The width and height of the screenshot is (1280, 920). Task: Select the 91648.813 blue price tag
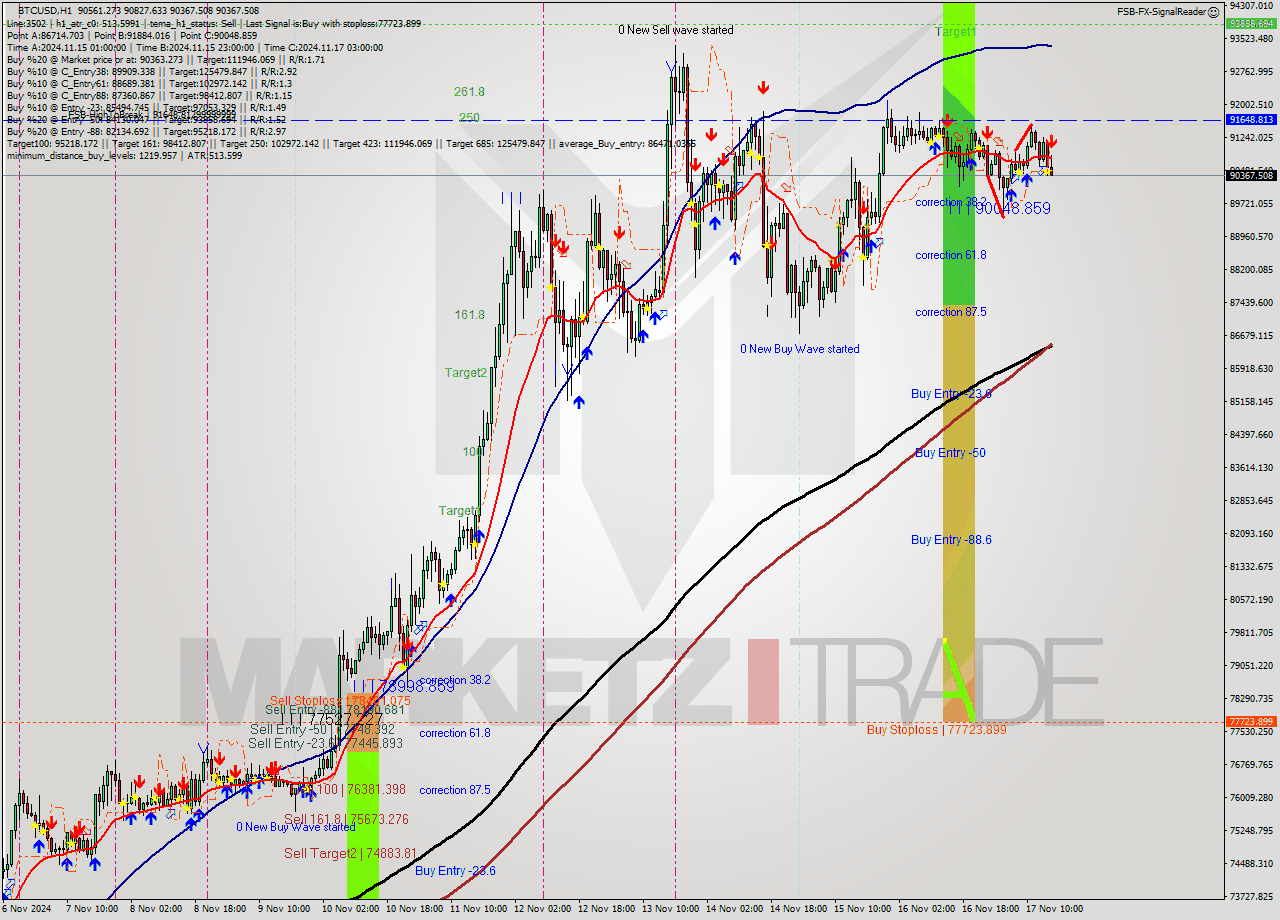[1250, 120]
